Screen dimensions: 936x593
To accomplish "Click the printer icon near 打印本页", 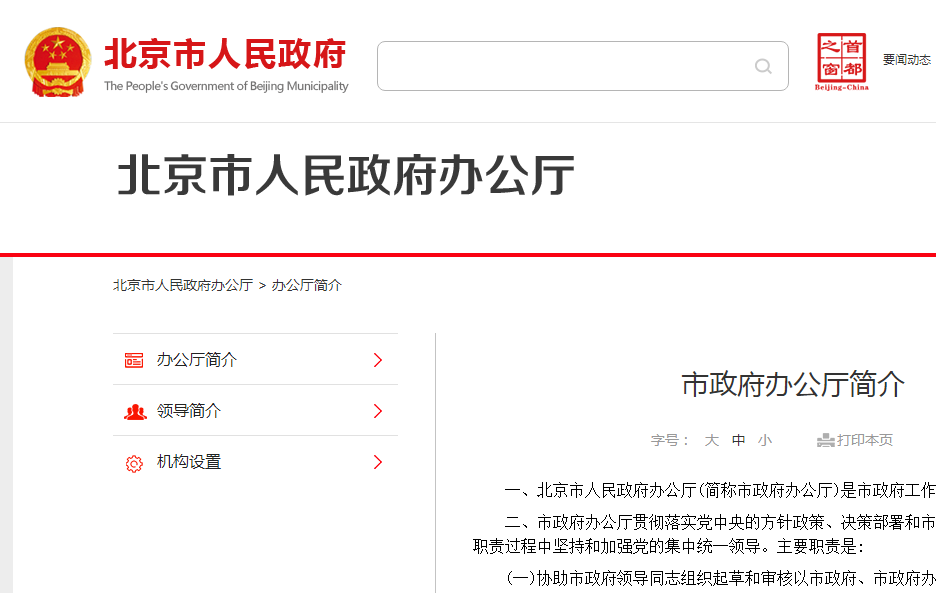I will coord(824,439).
